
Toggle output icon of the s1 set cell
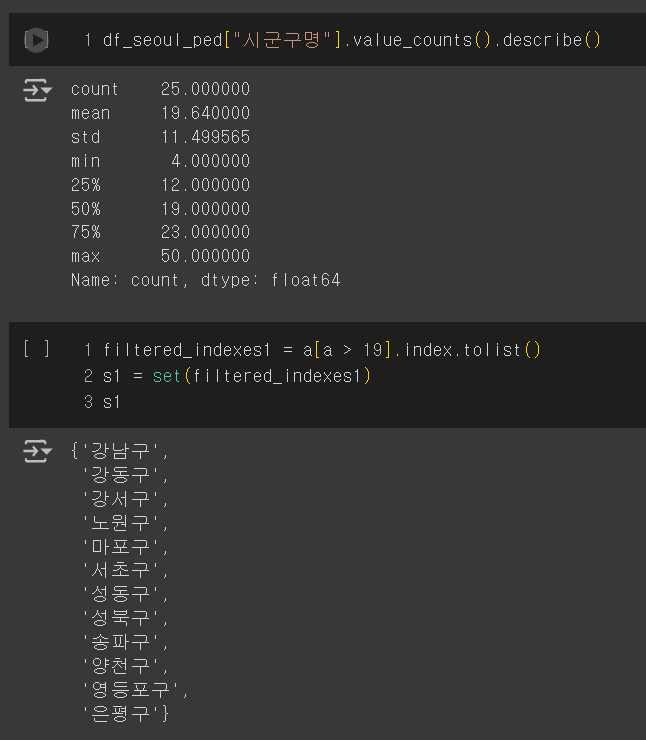coord(37,451)
